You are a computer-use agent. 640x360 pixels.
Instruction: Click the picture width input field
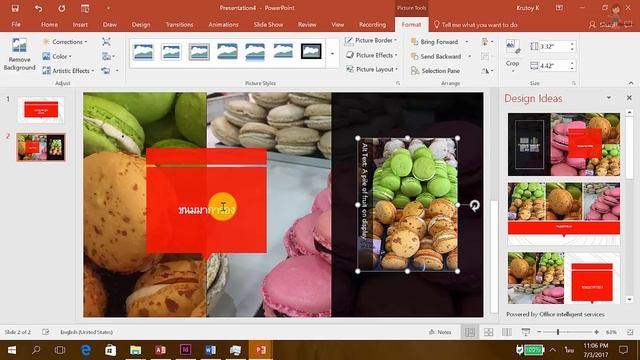click(554, 65)
